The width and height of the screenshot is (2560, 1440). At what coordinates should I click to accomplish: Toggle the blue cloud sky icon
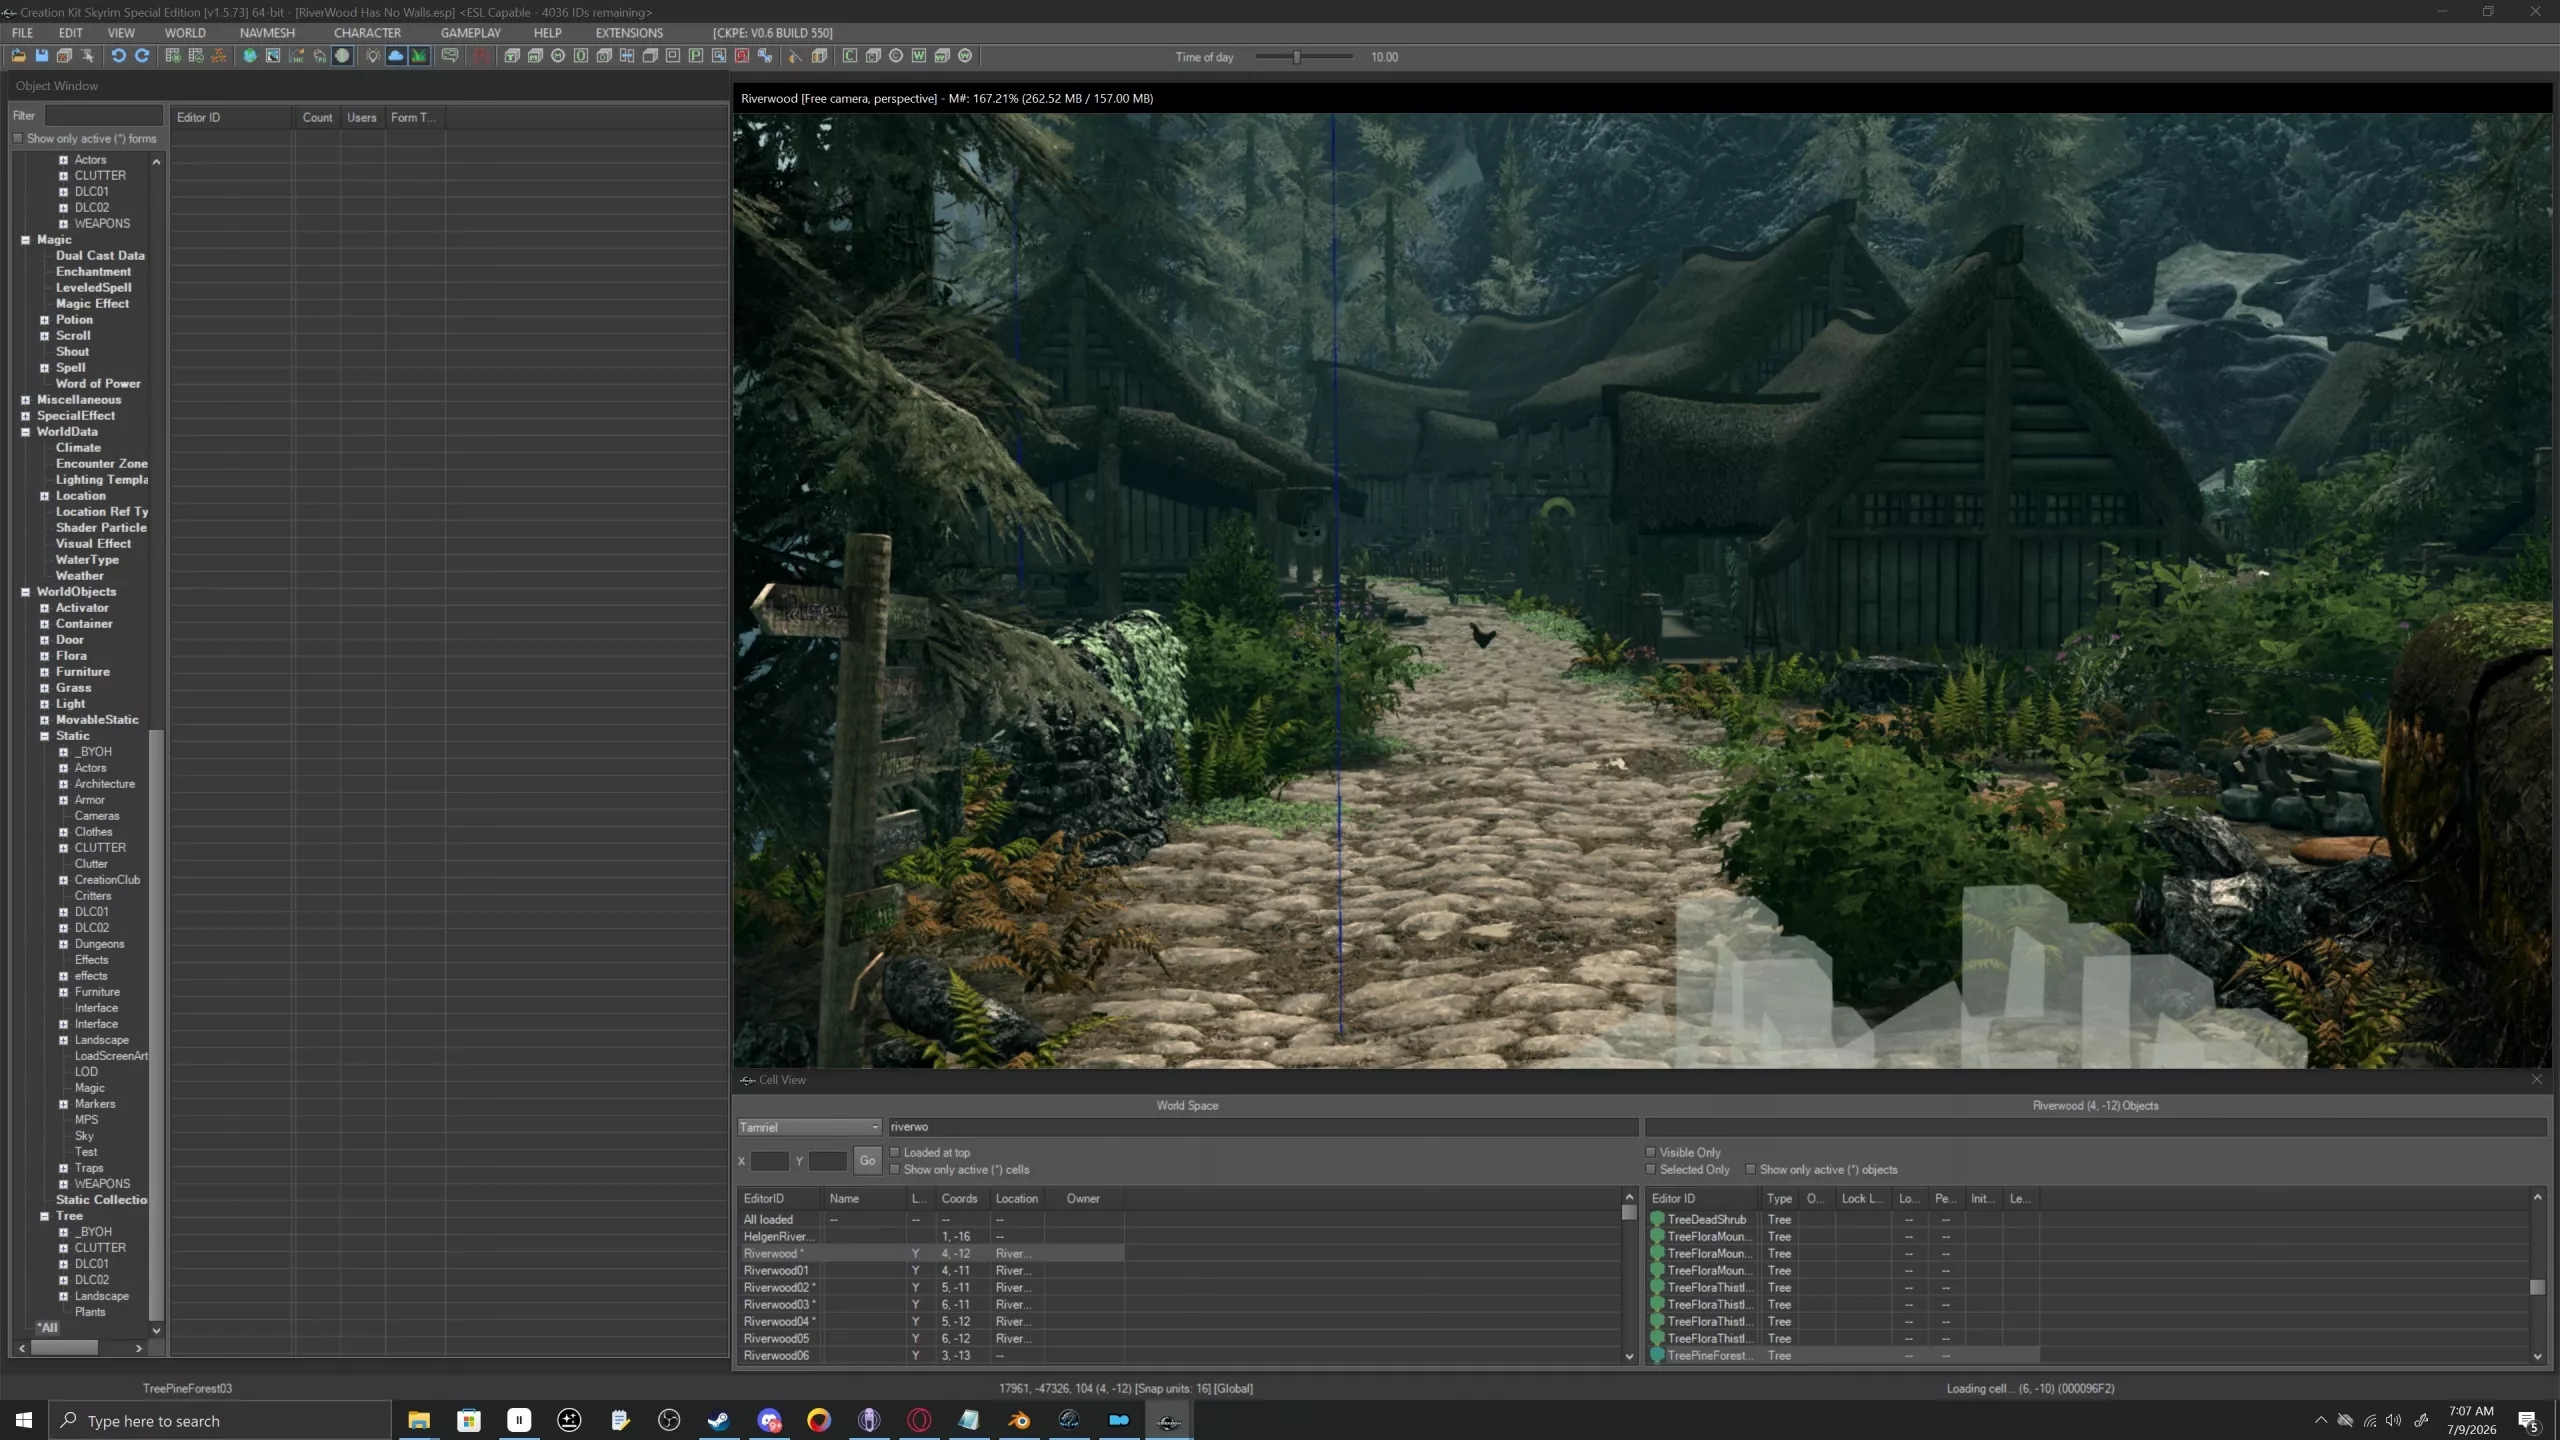point(396,56)
